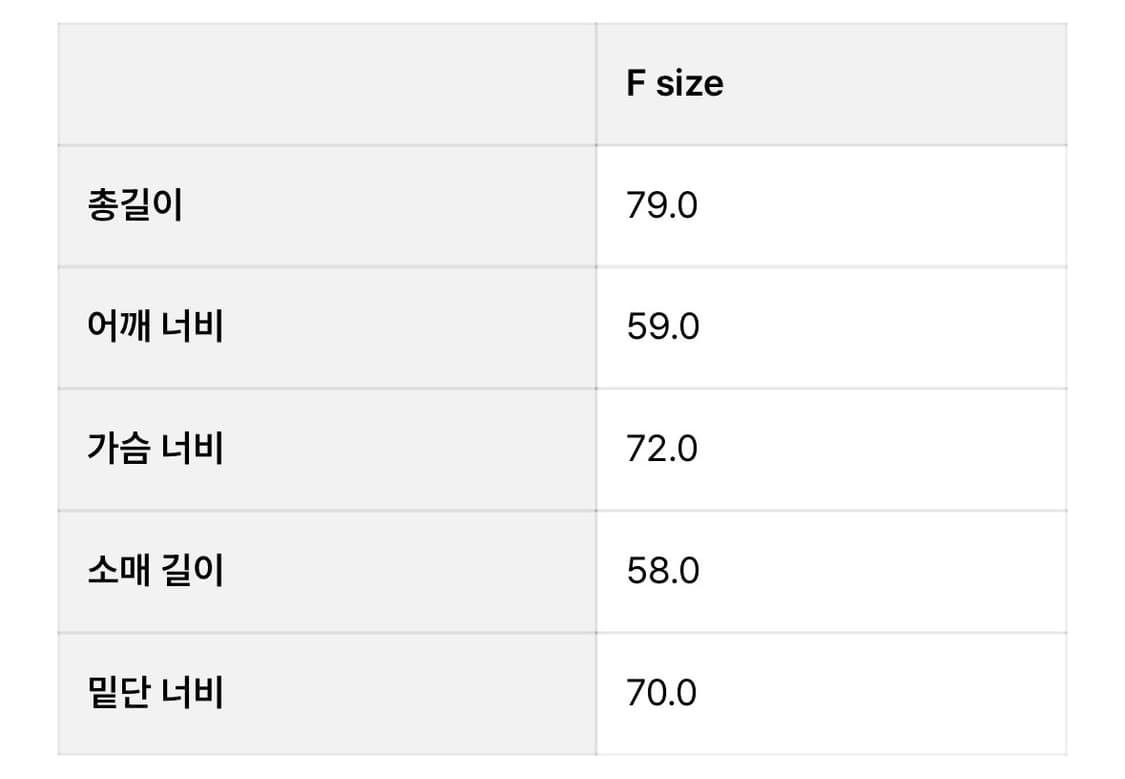The image size is (1125, 779).
Task: Click the "F size" column header
Action: tap(674, 84)
